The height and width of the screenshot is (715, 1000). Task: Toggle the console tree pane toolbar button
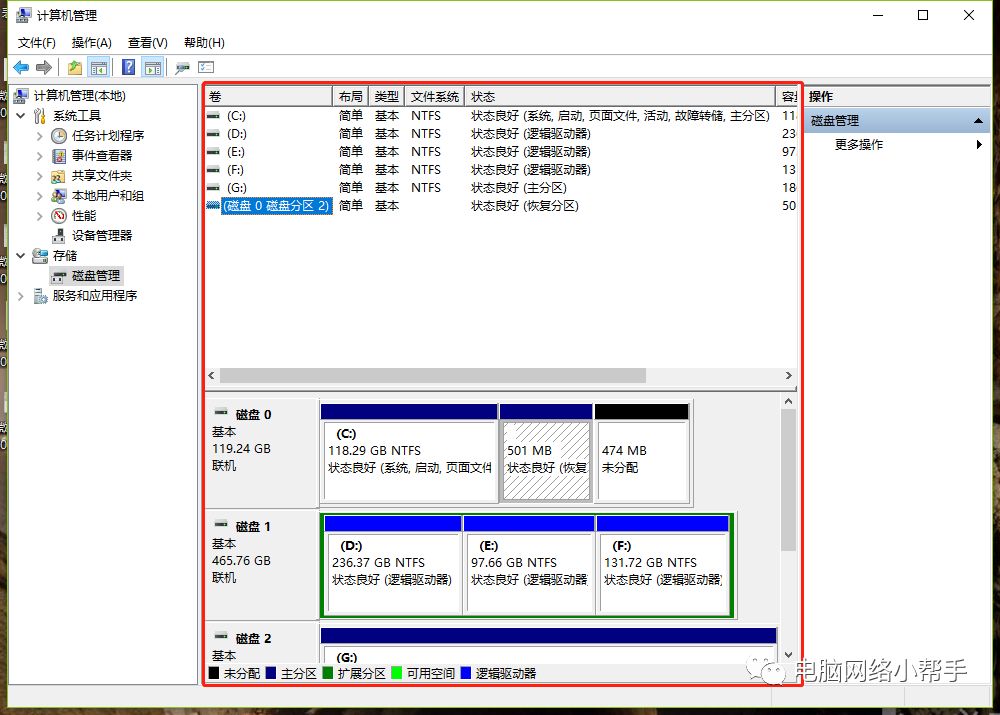pyautogui.click(x=99, y=67)
